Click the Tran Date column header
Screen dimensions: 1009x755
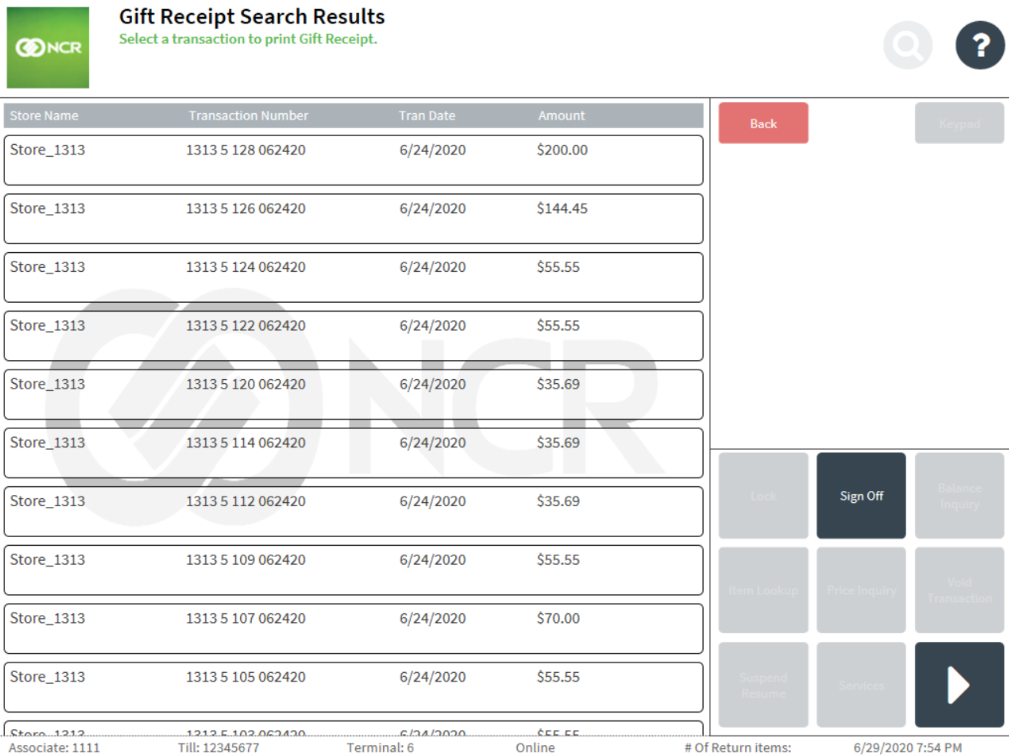[426, 115]
